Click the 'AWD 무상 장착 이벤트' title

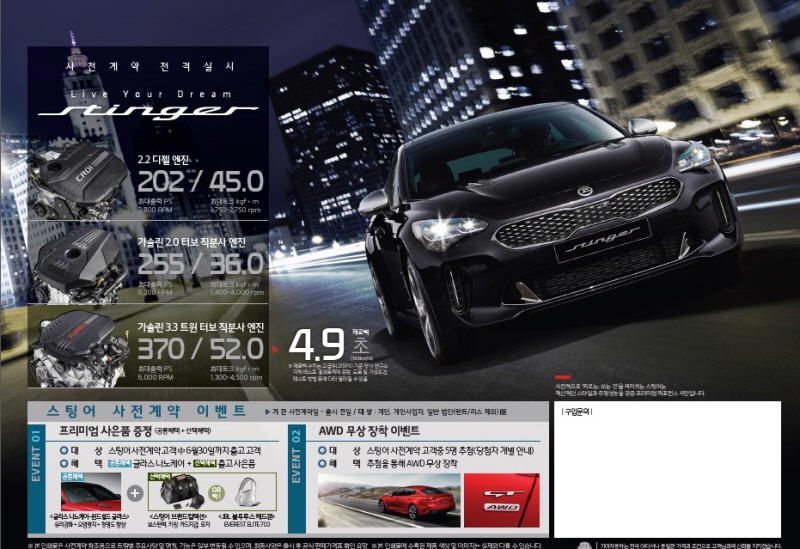(369, 431)
